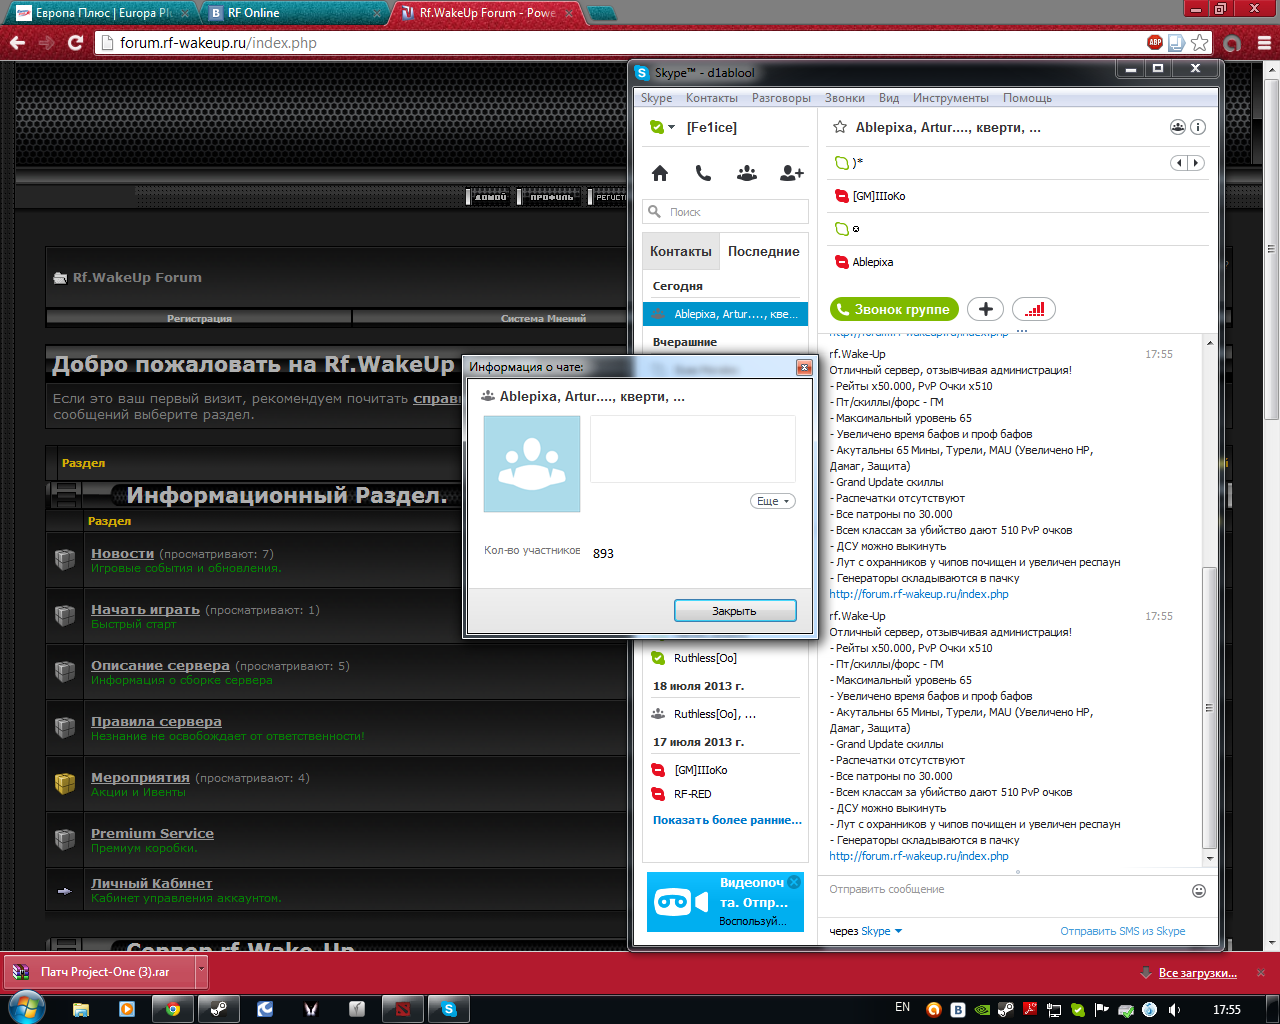Image resolution: width=1280 pixels, height=1024 pixels.
Task: Open the Skype dial pad phone icon
Action: pyautogui.click(x=703, y=173)
